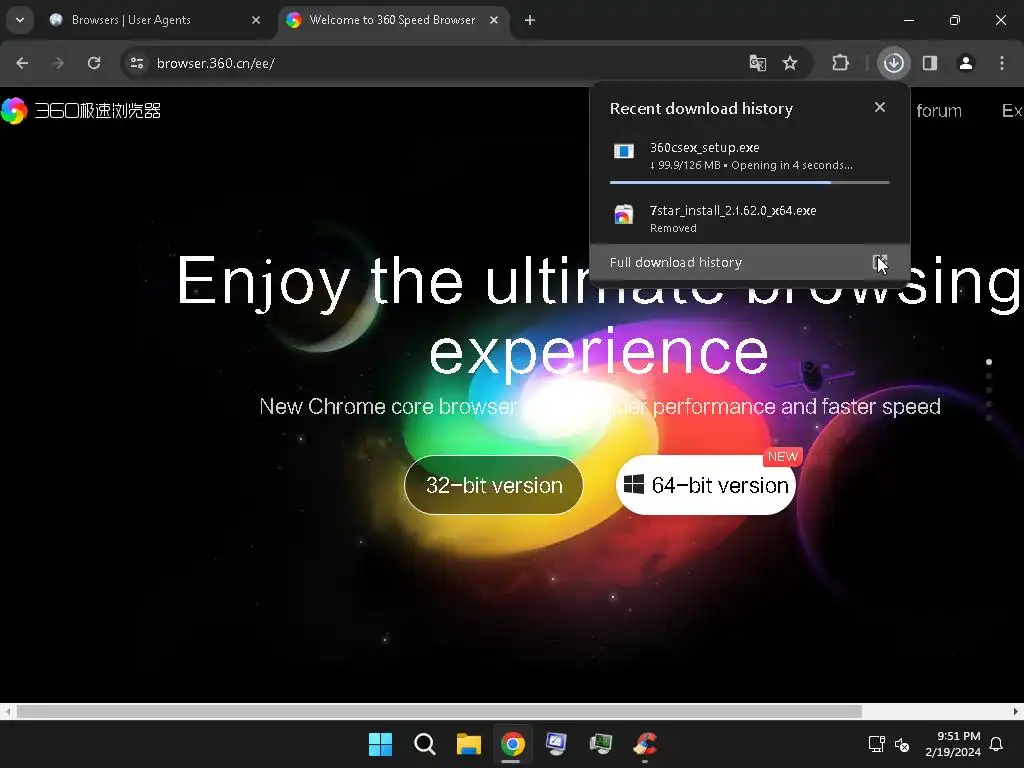Open the forum navigation link
The width and height of the screenshot is (1024, 768).
(938, 111)
